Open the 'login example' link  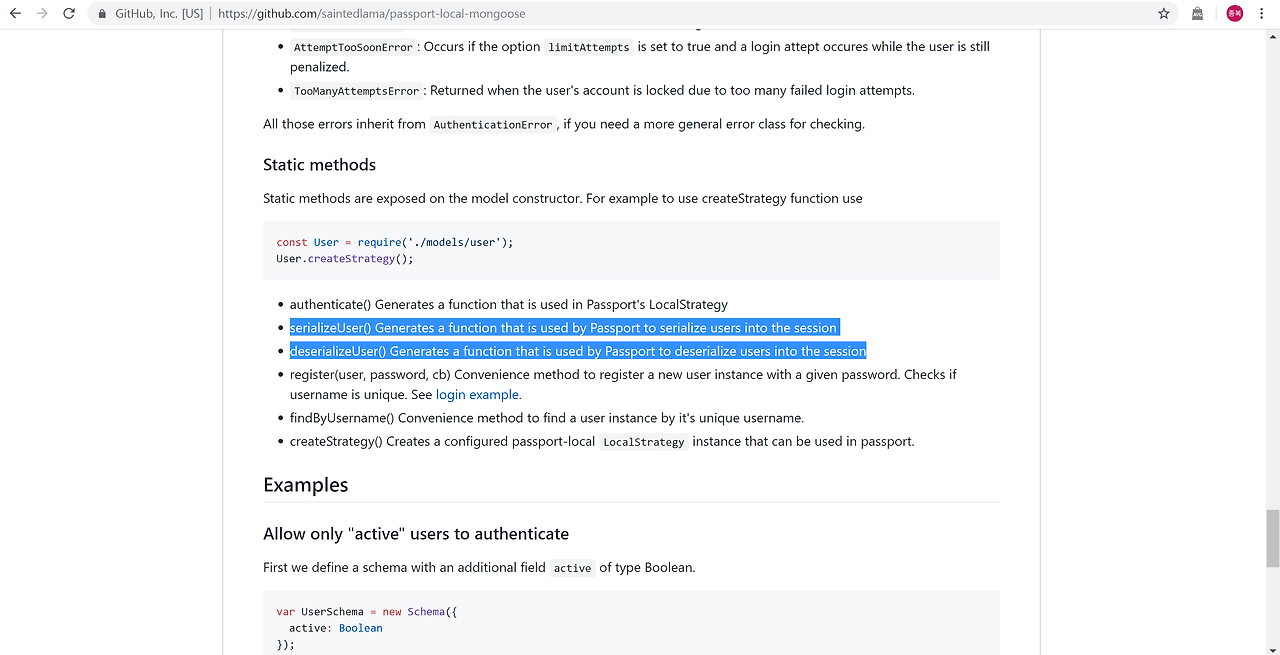tap(478, 394)
